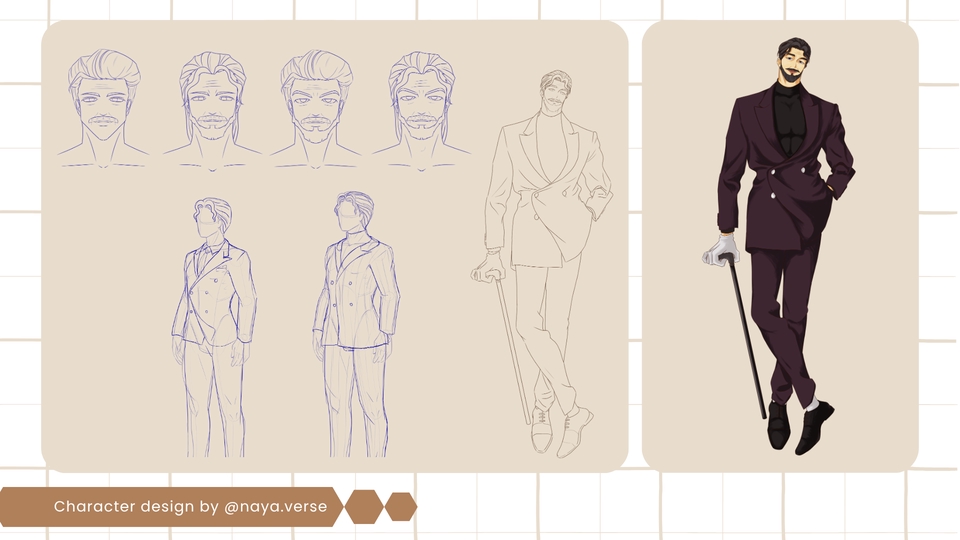Click the black cane of colored character
960x540 pixels.
(747, 337)
